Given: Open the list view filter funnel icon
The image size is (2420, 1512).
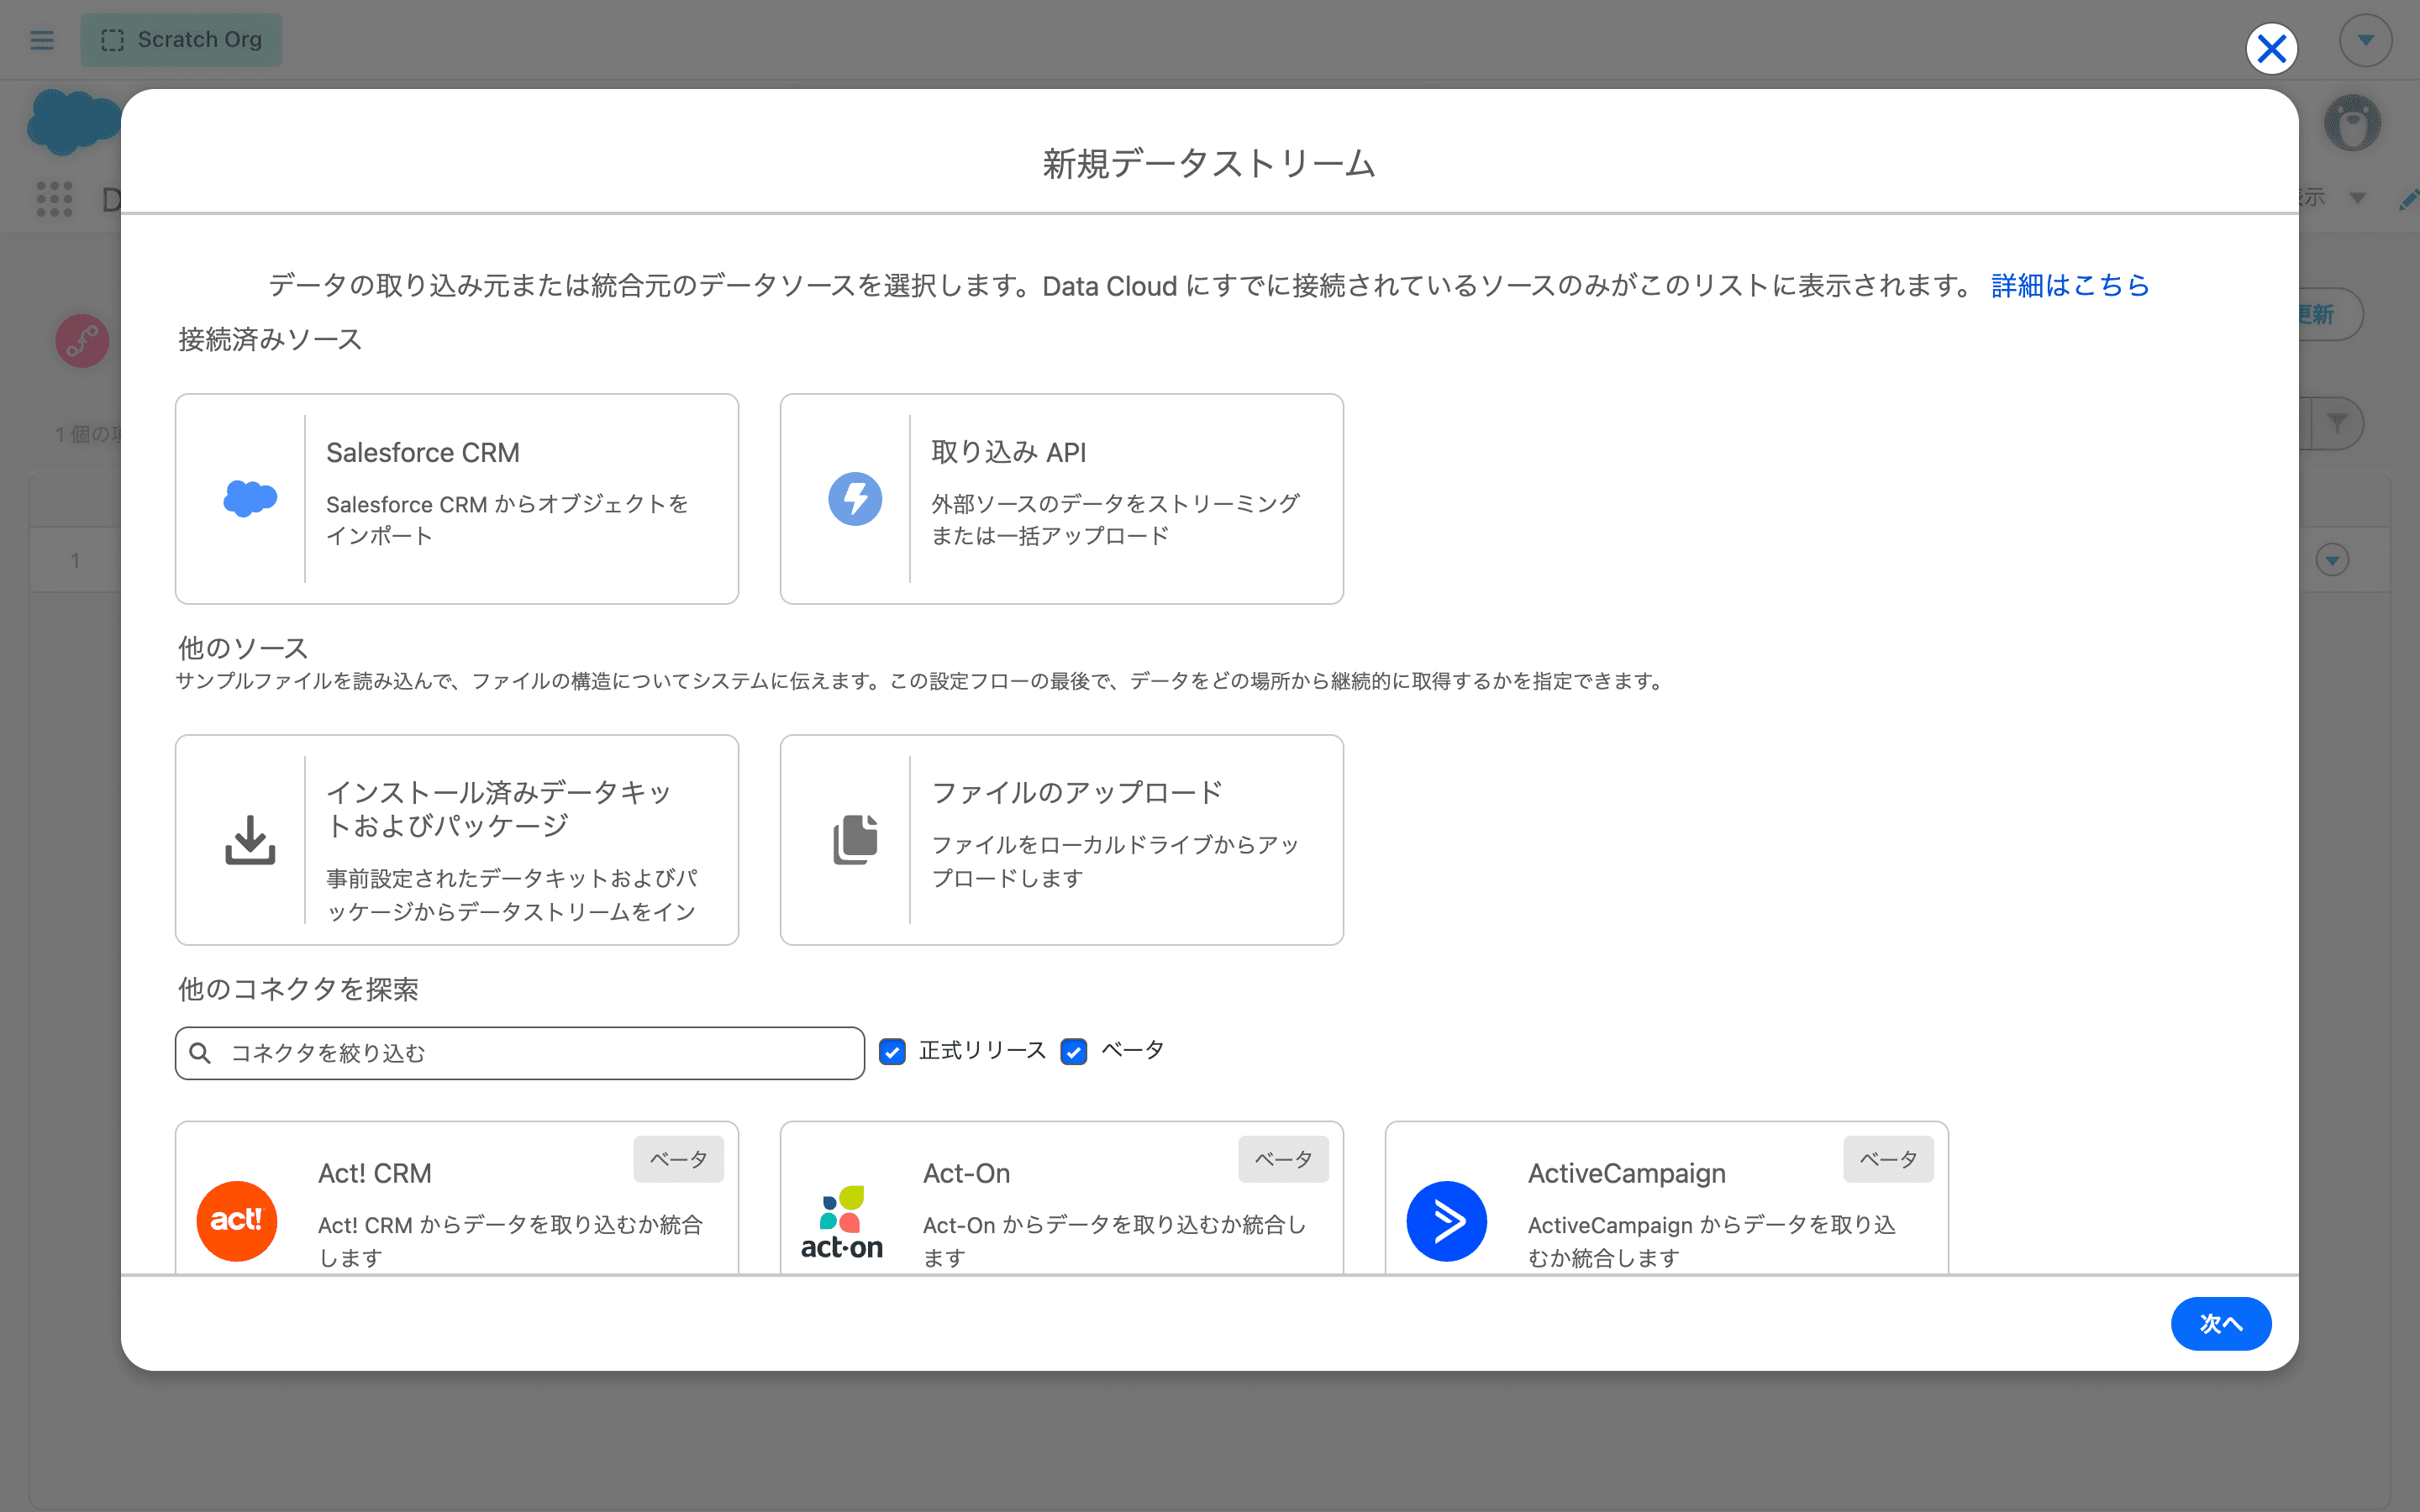Looking at the screenshot, I should click(2337, 424).
